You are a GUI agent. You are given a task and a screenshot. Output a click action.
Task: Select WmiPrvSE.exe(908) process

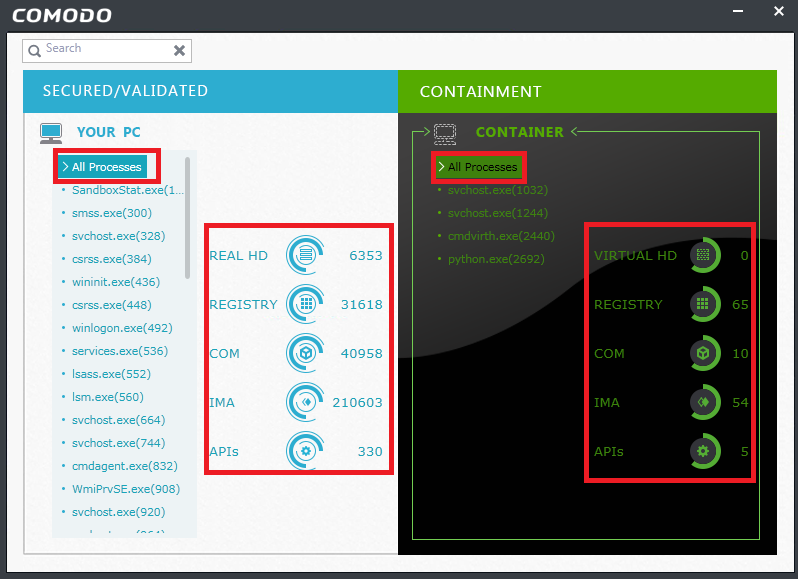point(126,489)
